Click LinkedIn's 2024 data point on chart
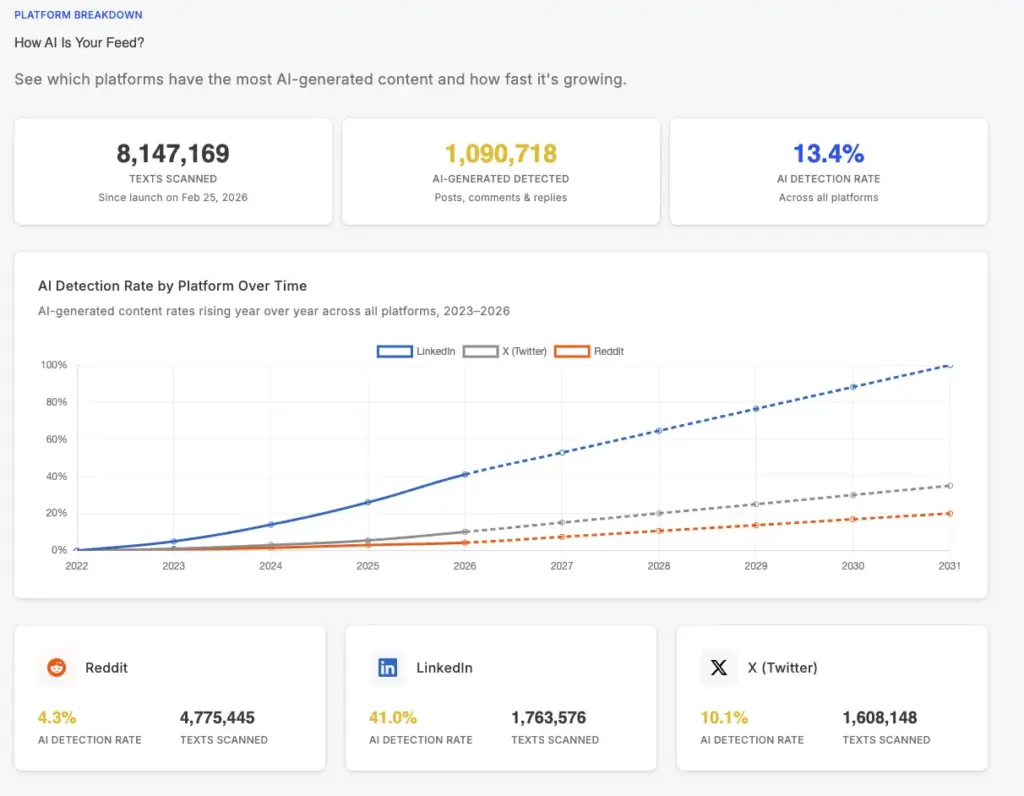 (271, 524)
